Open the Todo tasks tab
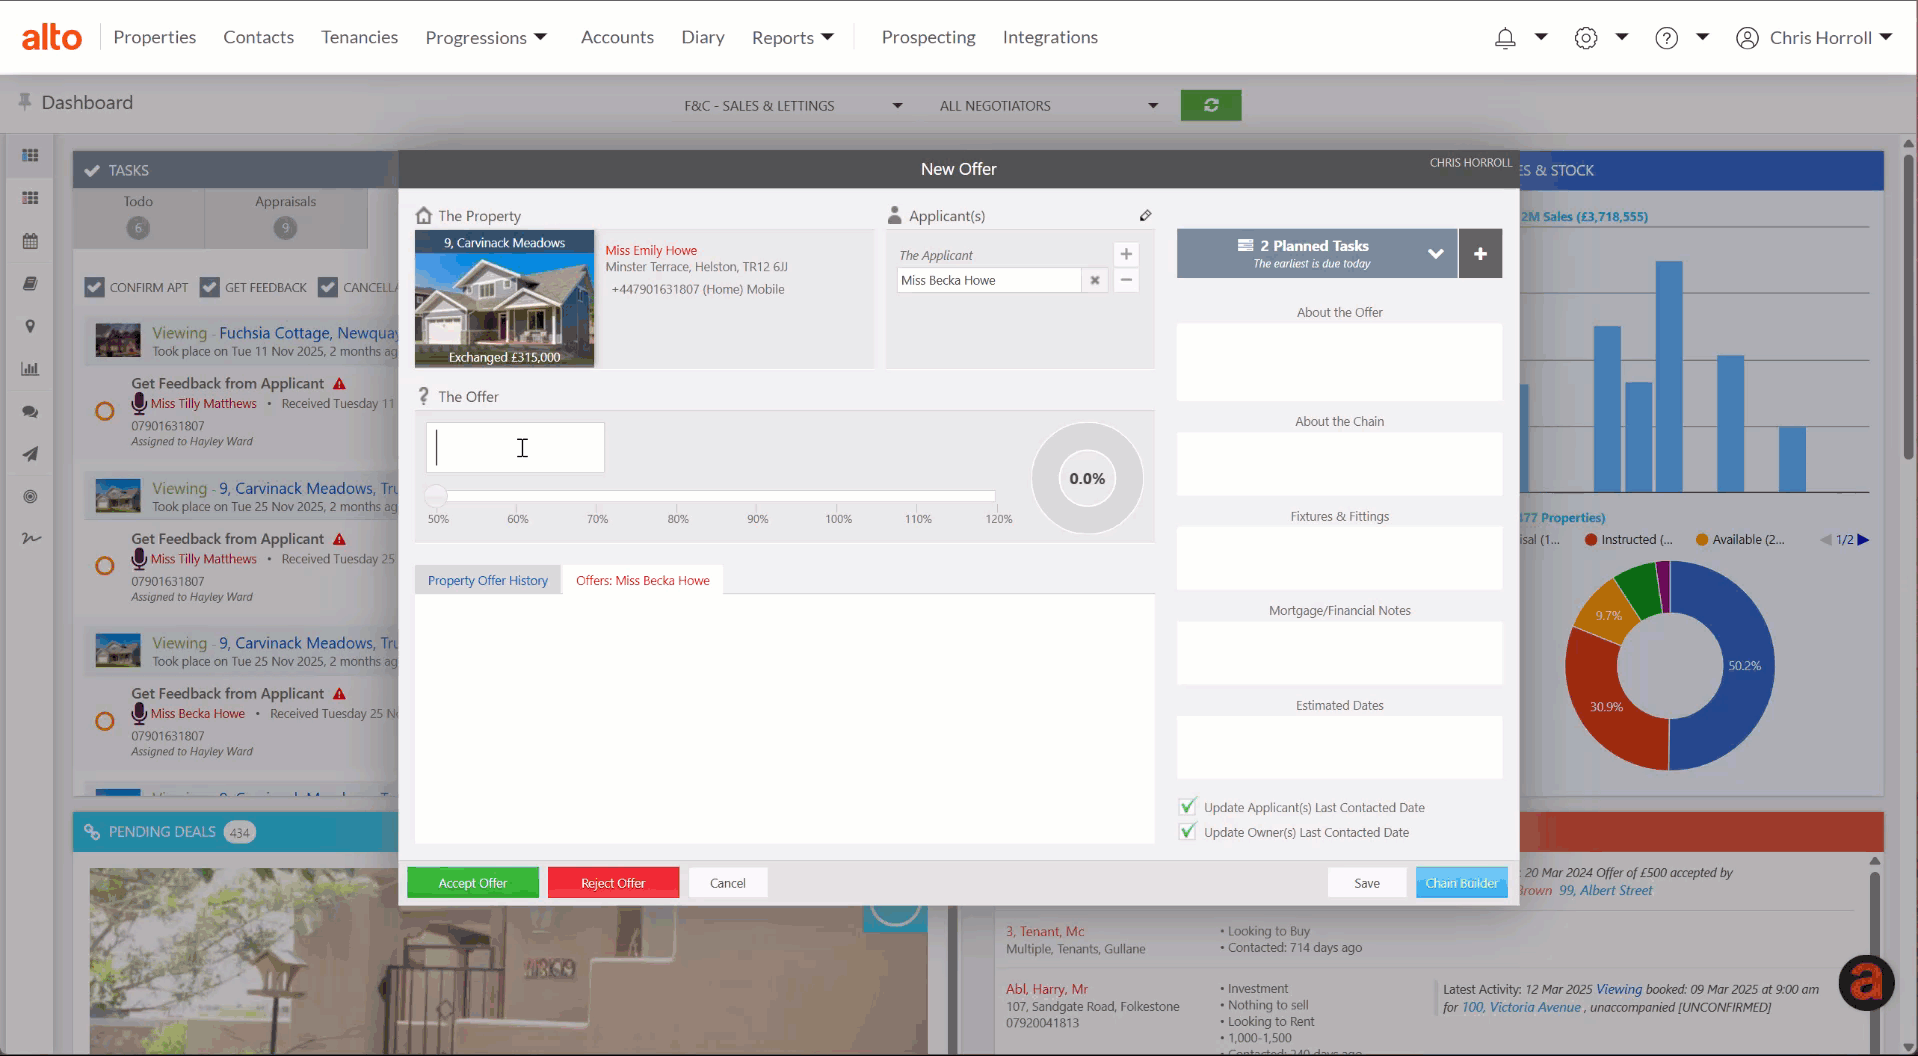The image size is (1918, 1056). pos(138,217)
